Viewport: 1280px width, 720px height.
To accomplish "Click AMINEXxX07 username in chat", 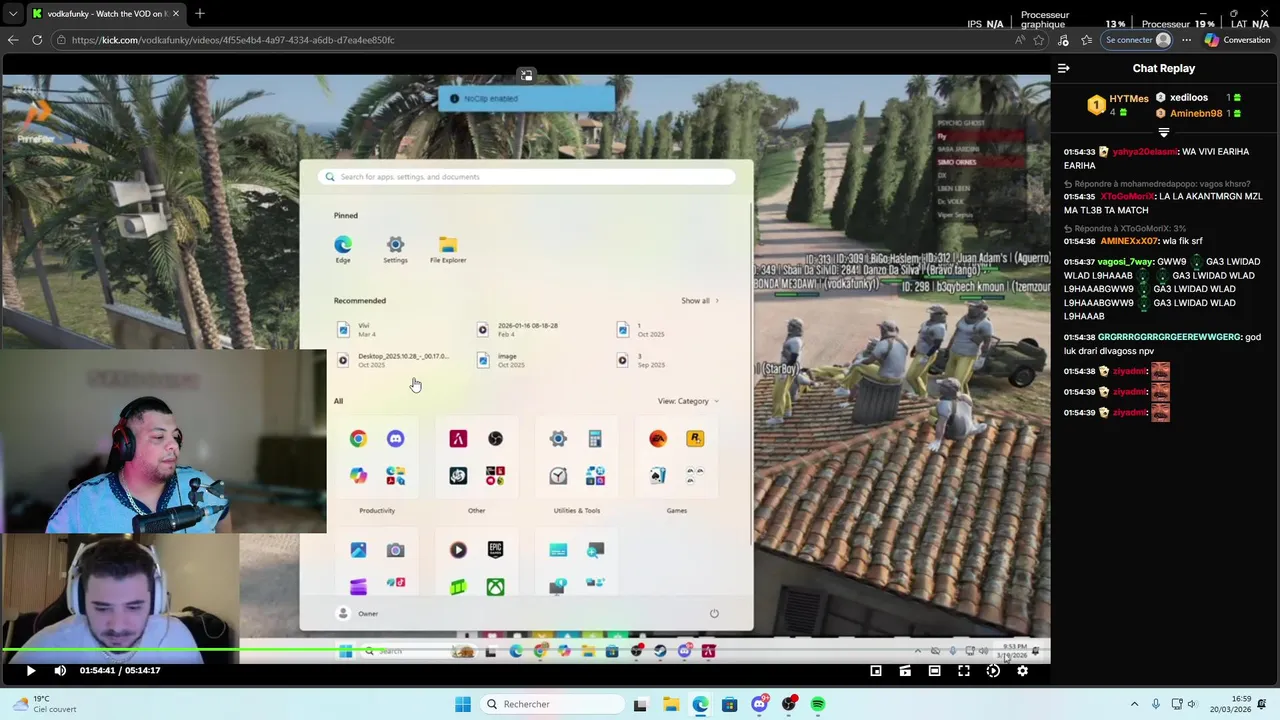I will [x=1129, y=242].
